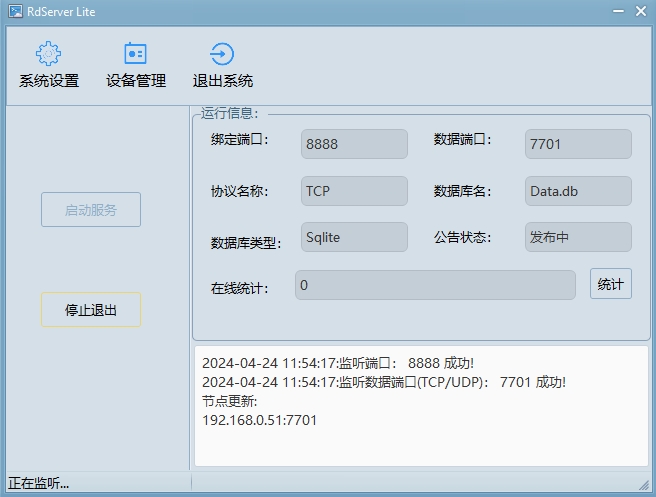
Task: Focus the 在线统计 field showing 0
Action: tap(435, 285)
